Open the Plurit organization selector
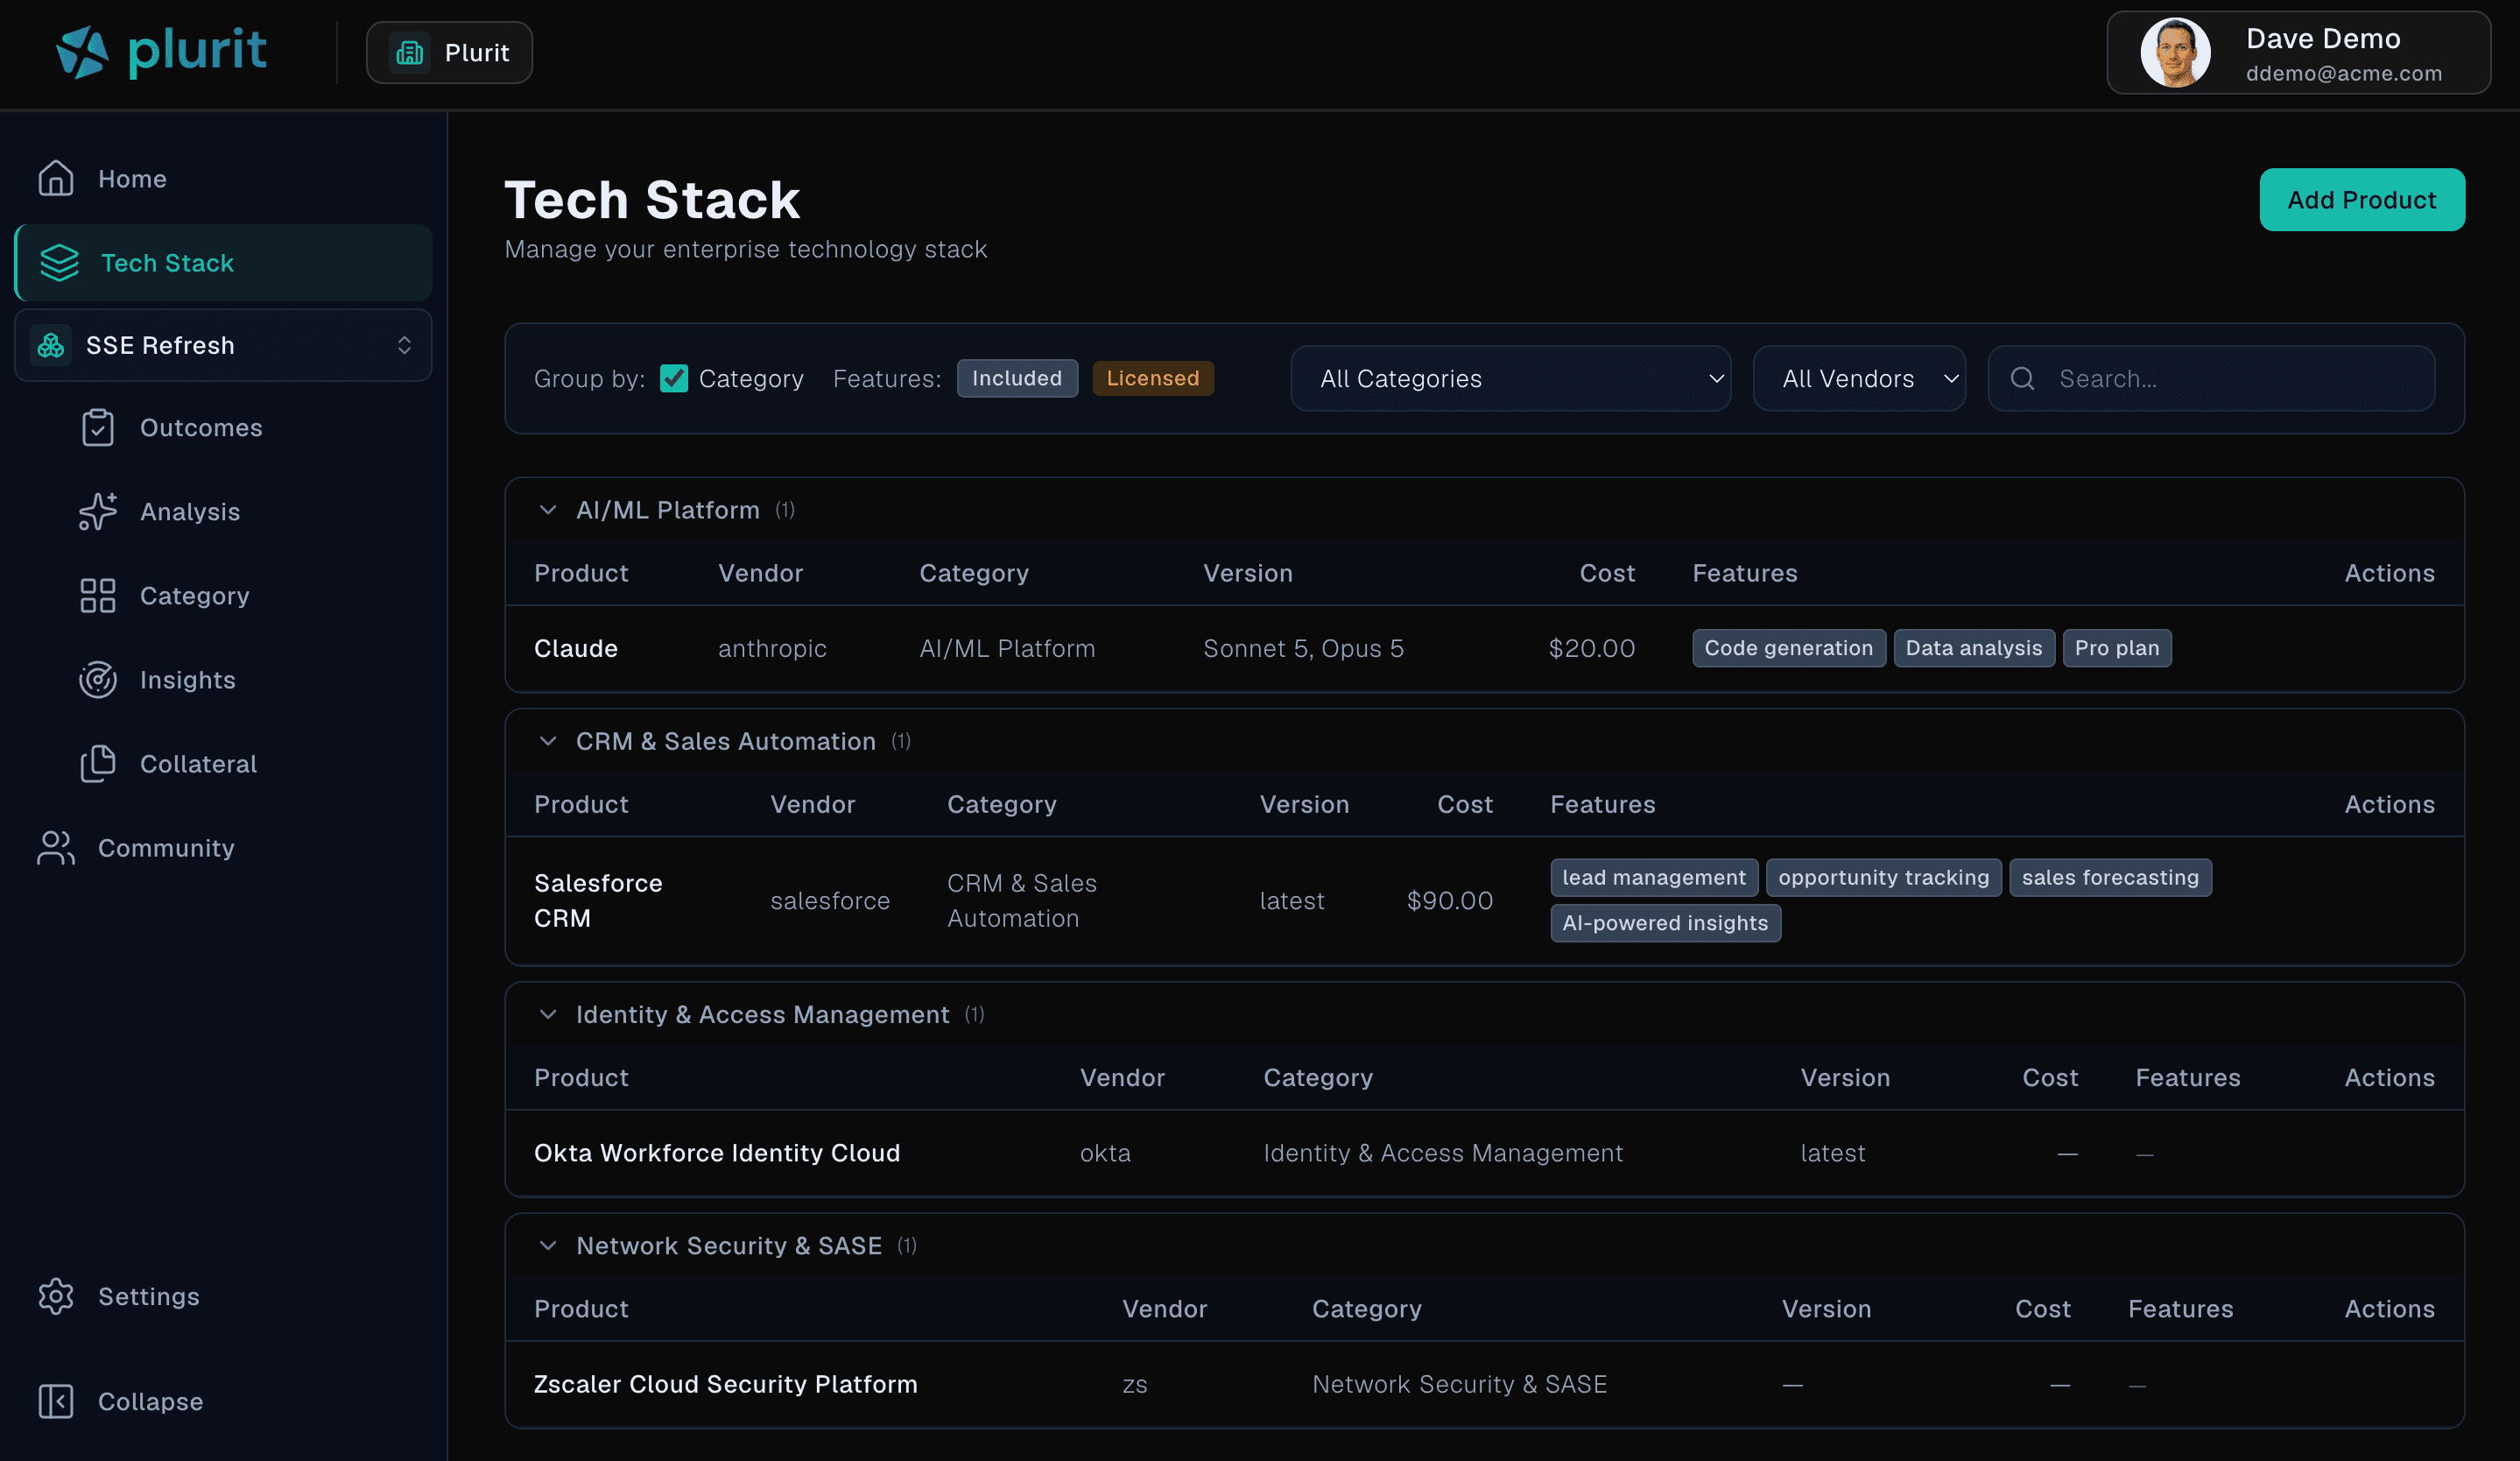Screen dimensions: 2520x1461 pos(449,53)
